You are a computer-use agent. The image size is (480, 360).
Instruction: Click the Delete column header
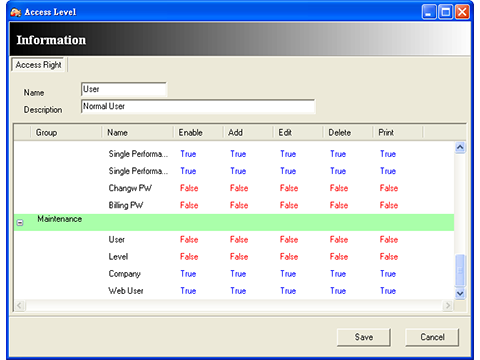tap(348, 132)
